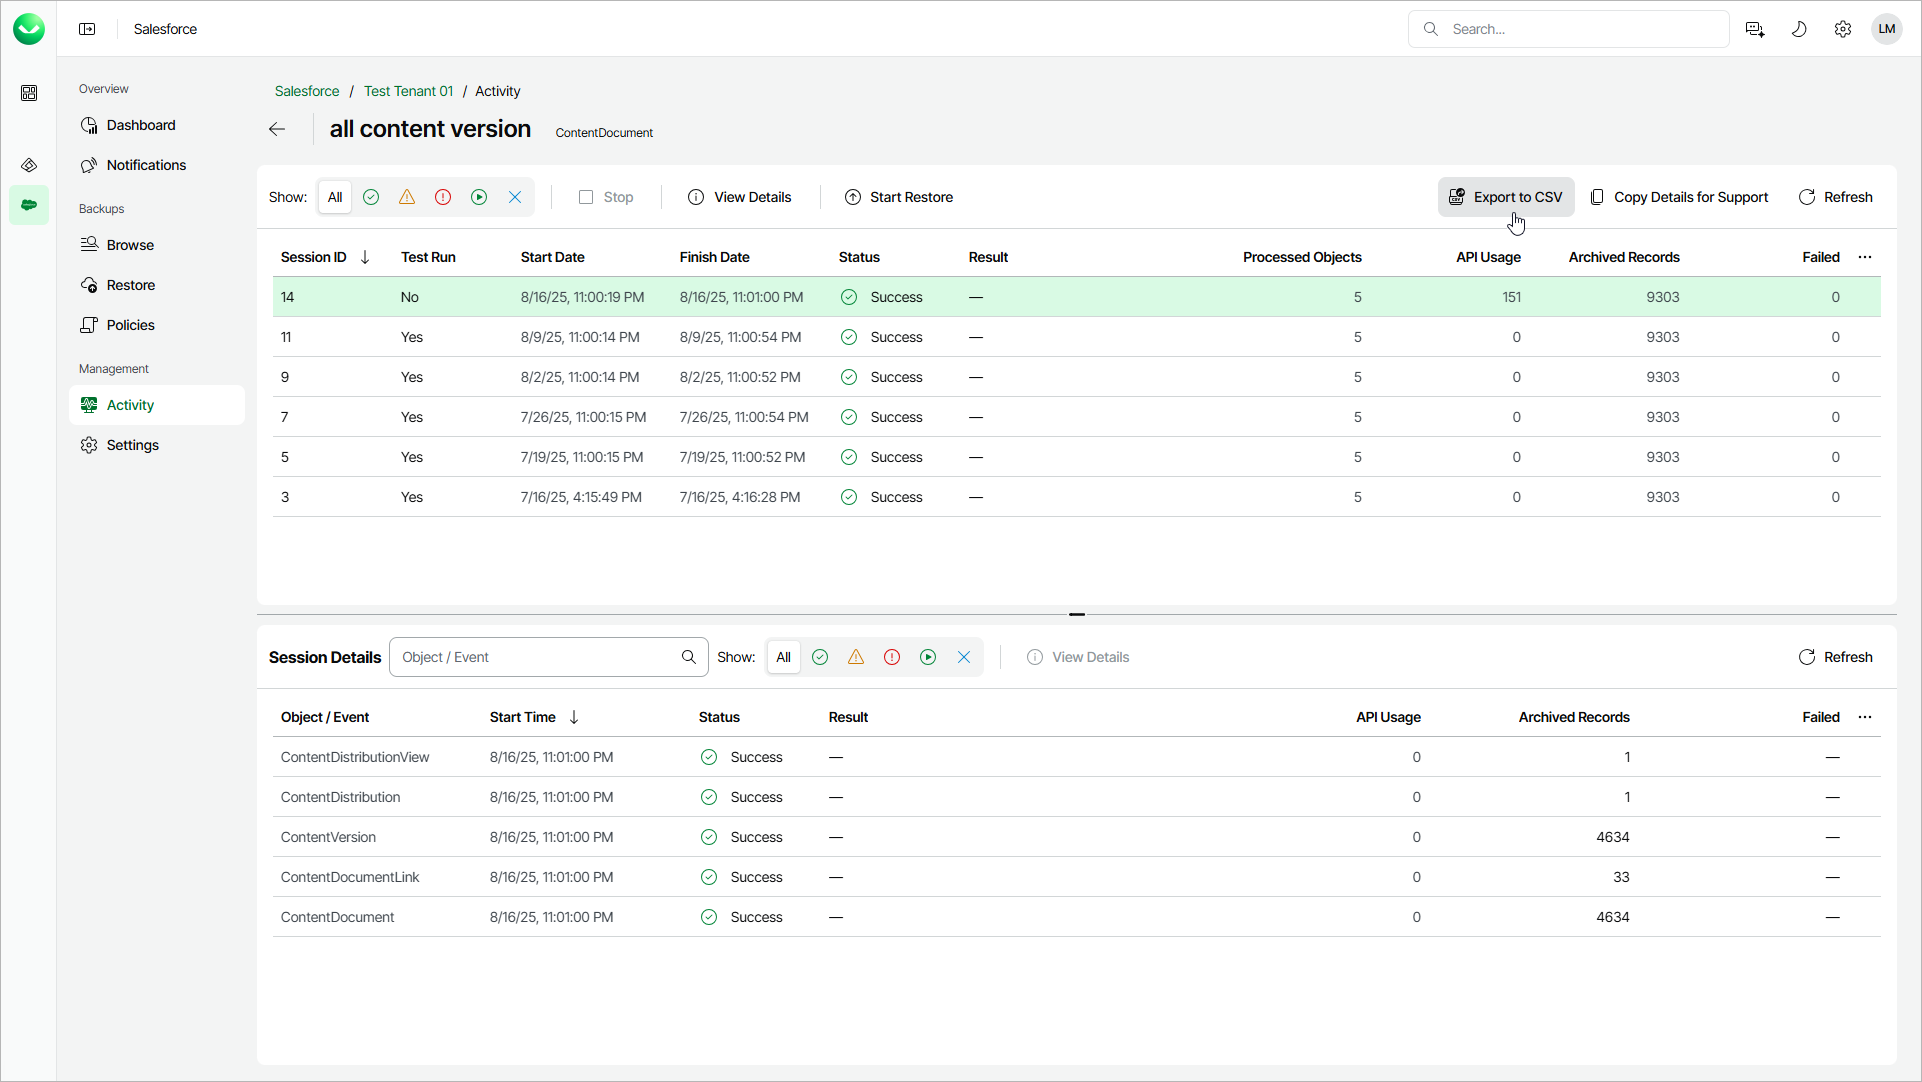Screen dimensions: 1922x1082
Task: Toggle the Stop checkbox
Action: pos(586,197)
